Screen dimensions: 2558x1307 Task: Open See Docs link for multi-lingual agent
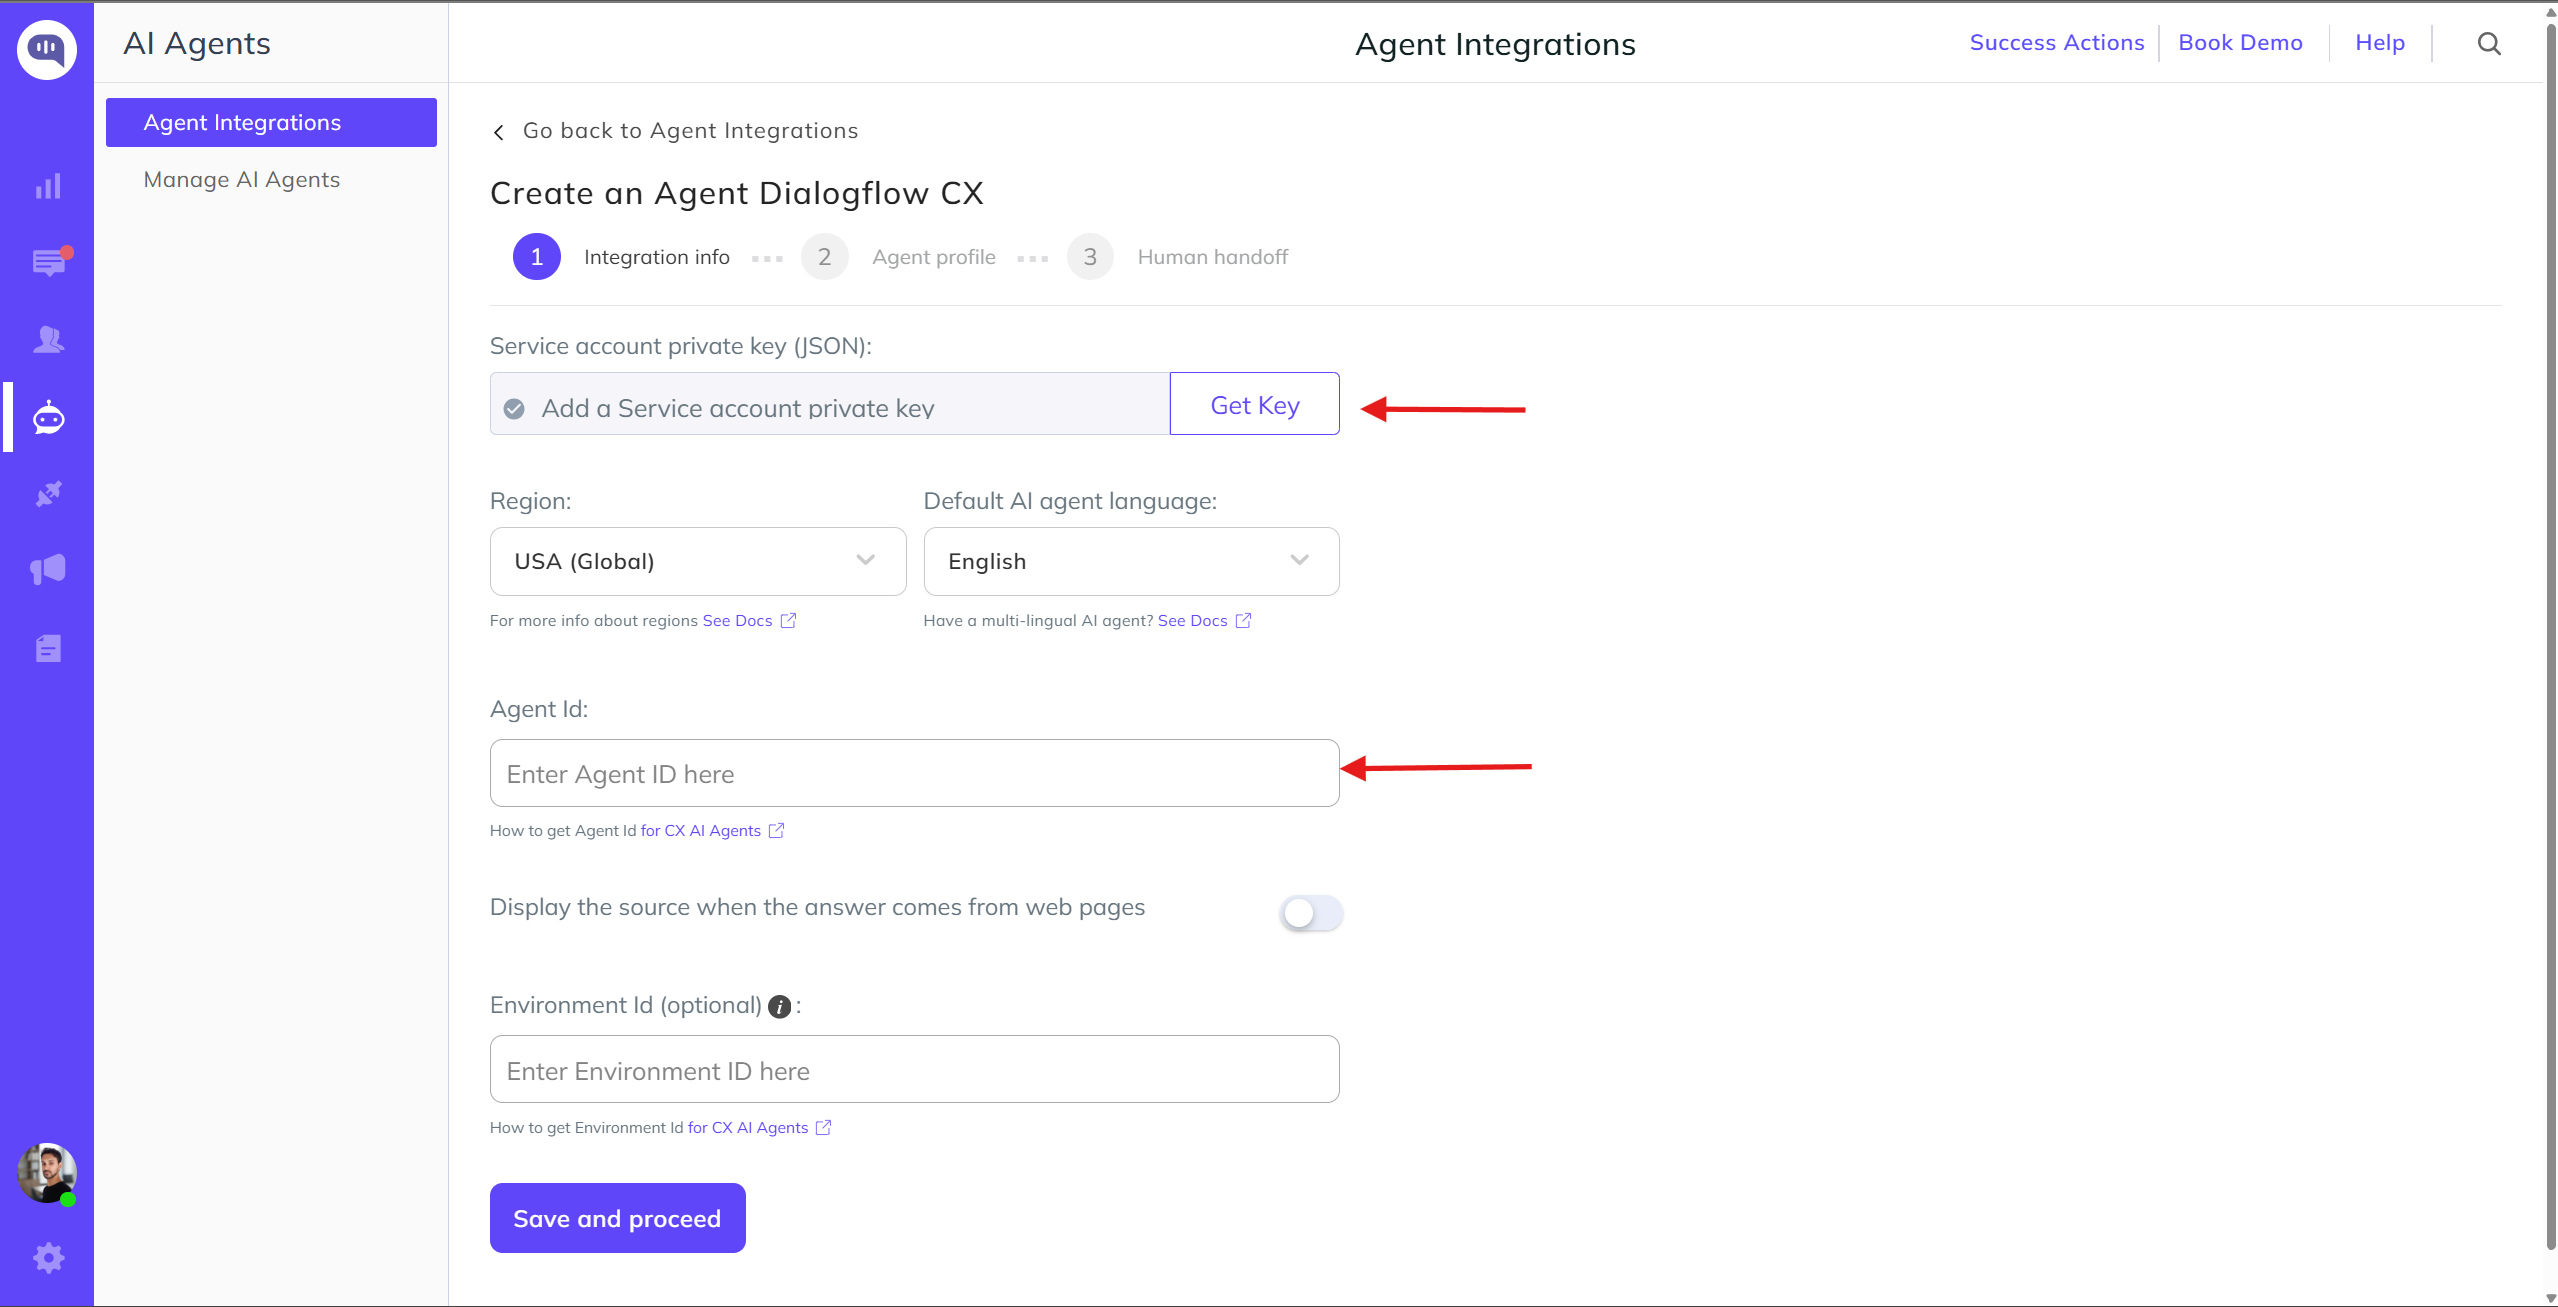click(1192, 620)
